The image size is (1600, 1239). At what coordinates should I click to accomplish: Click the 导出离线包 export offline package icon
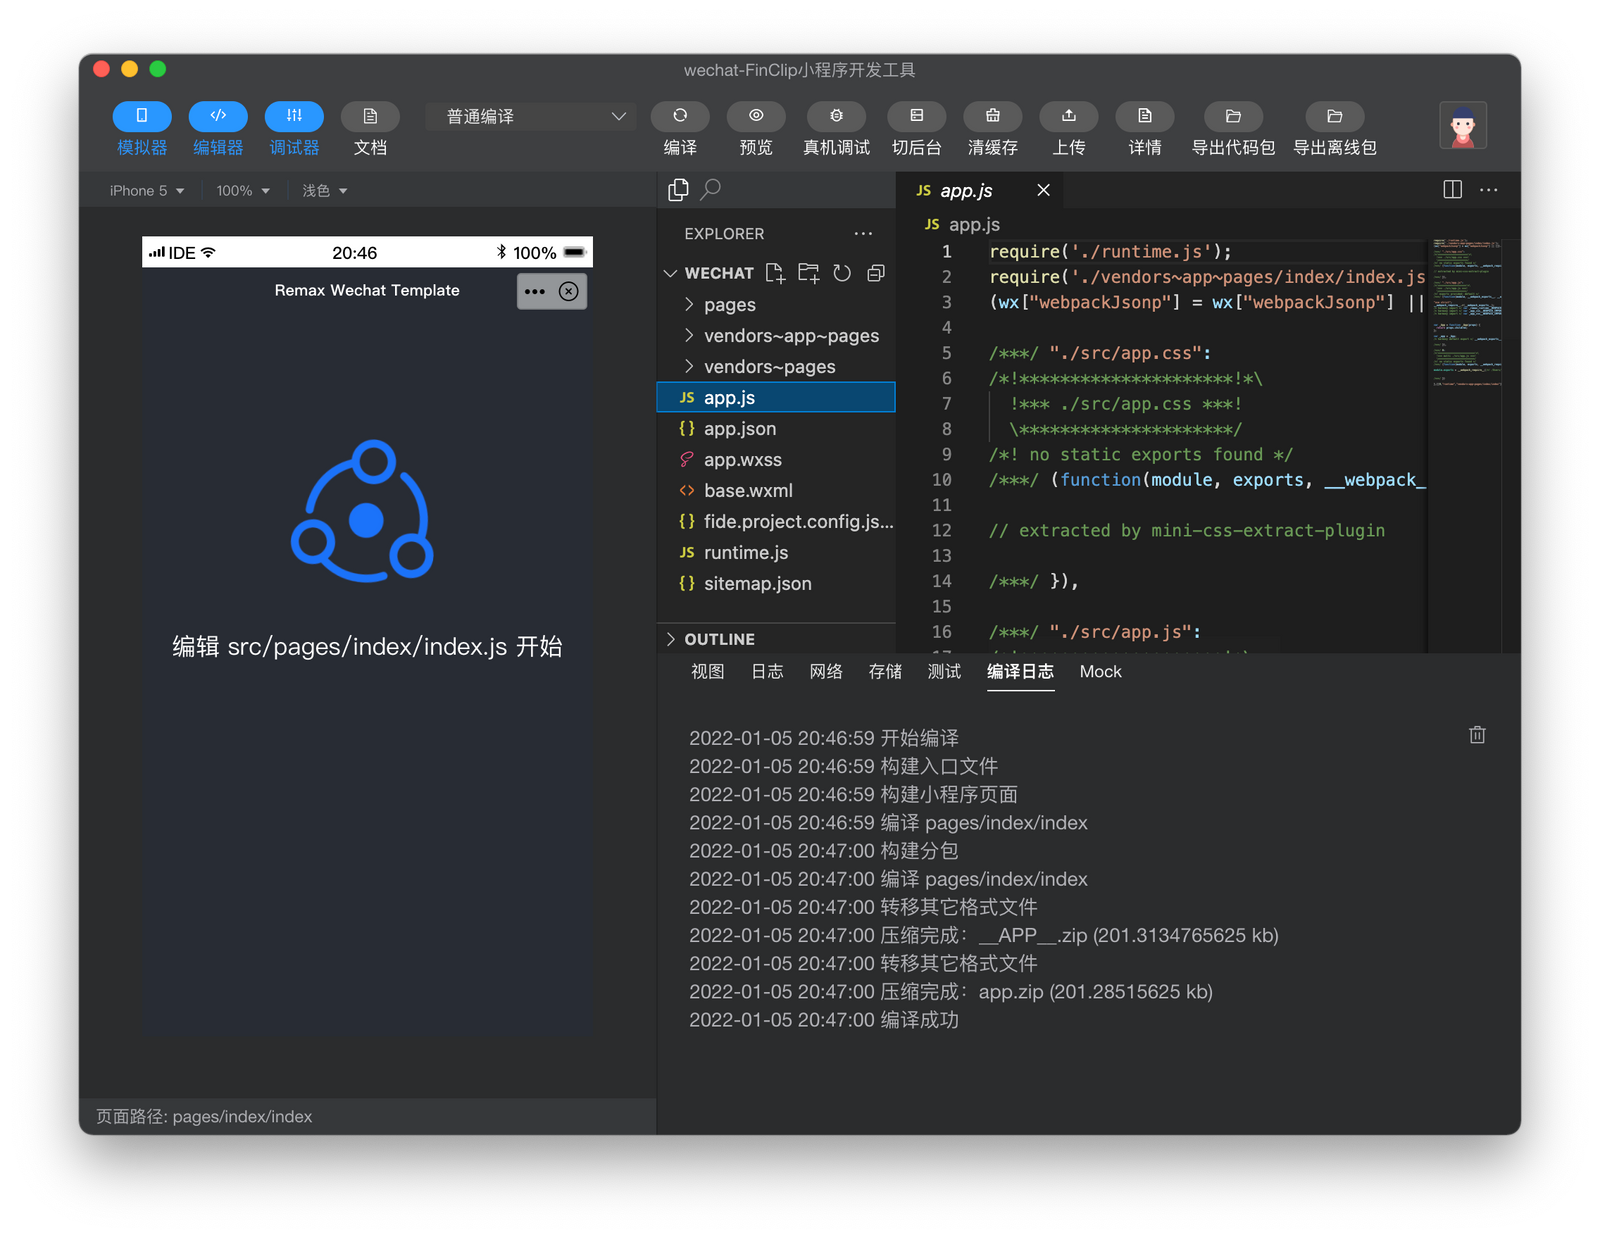[1335, 116]
